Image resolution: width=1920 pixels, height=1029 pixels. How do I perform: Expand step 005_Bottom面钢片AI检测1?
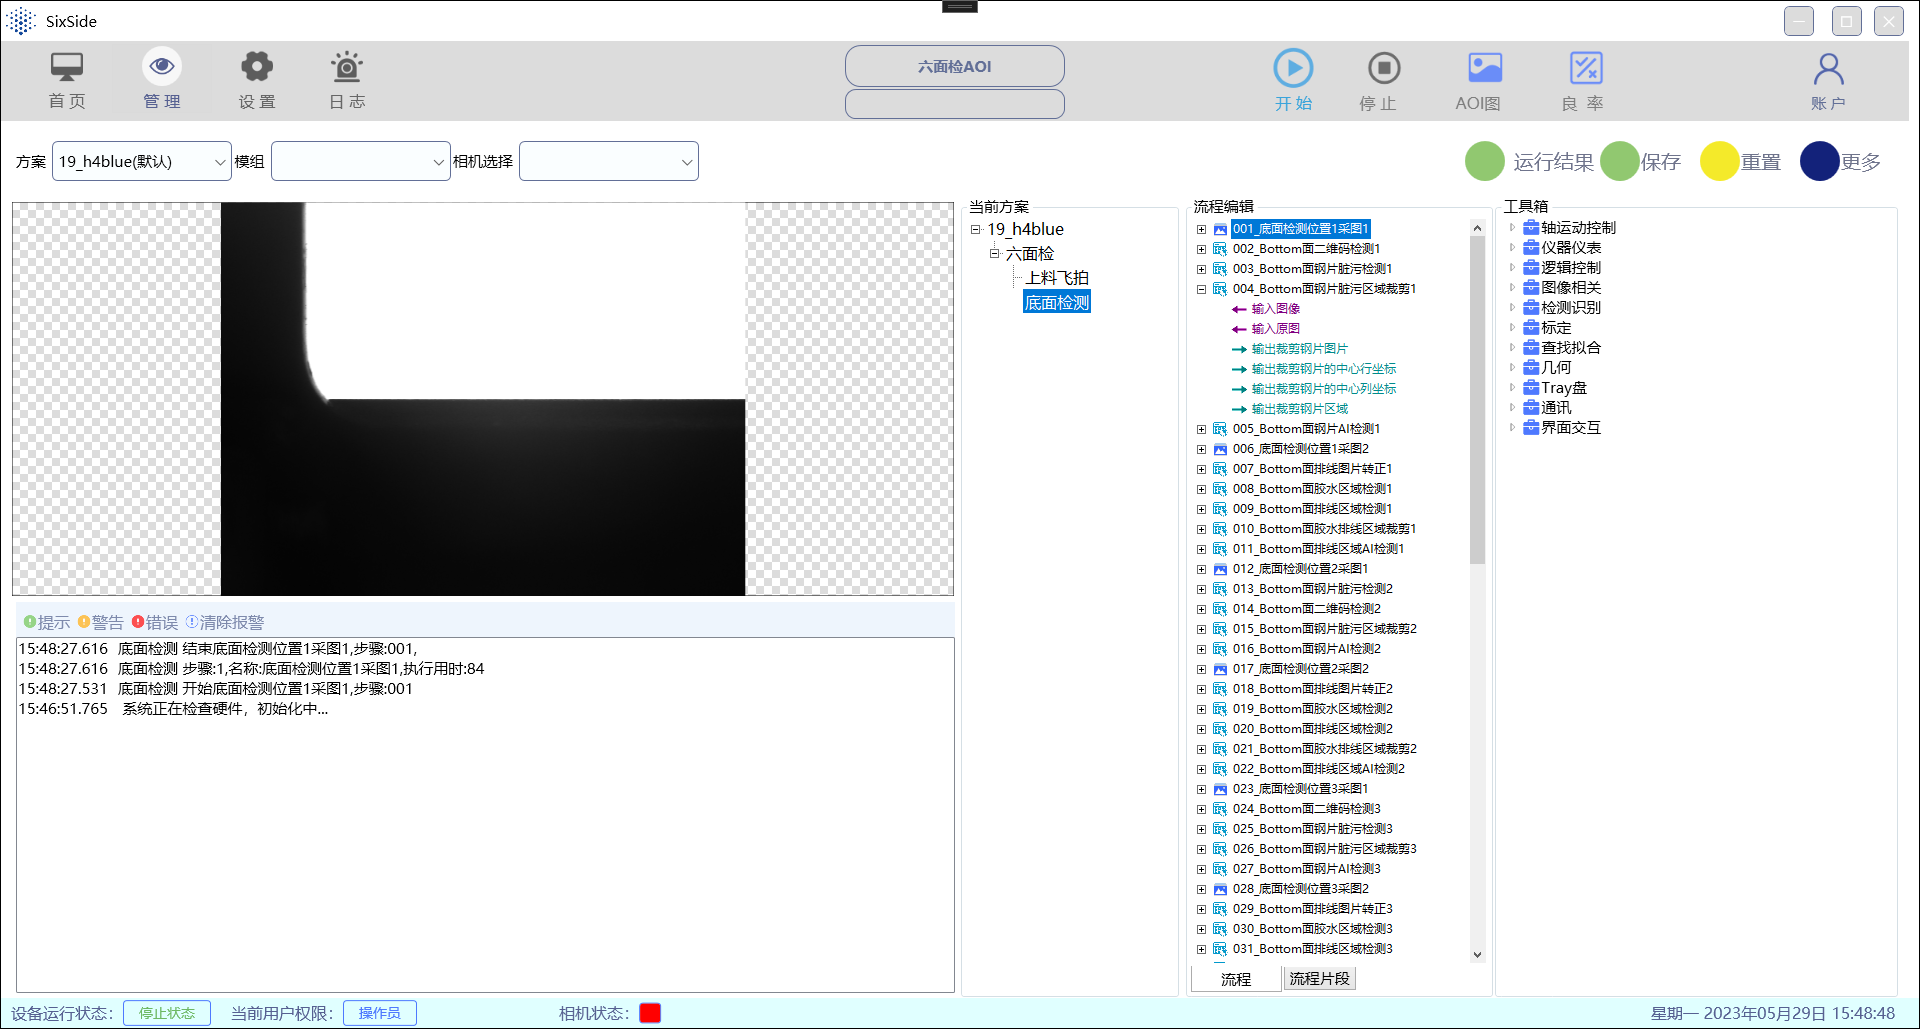[x=1201, y=429]
